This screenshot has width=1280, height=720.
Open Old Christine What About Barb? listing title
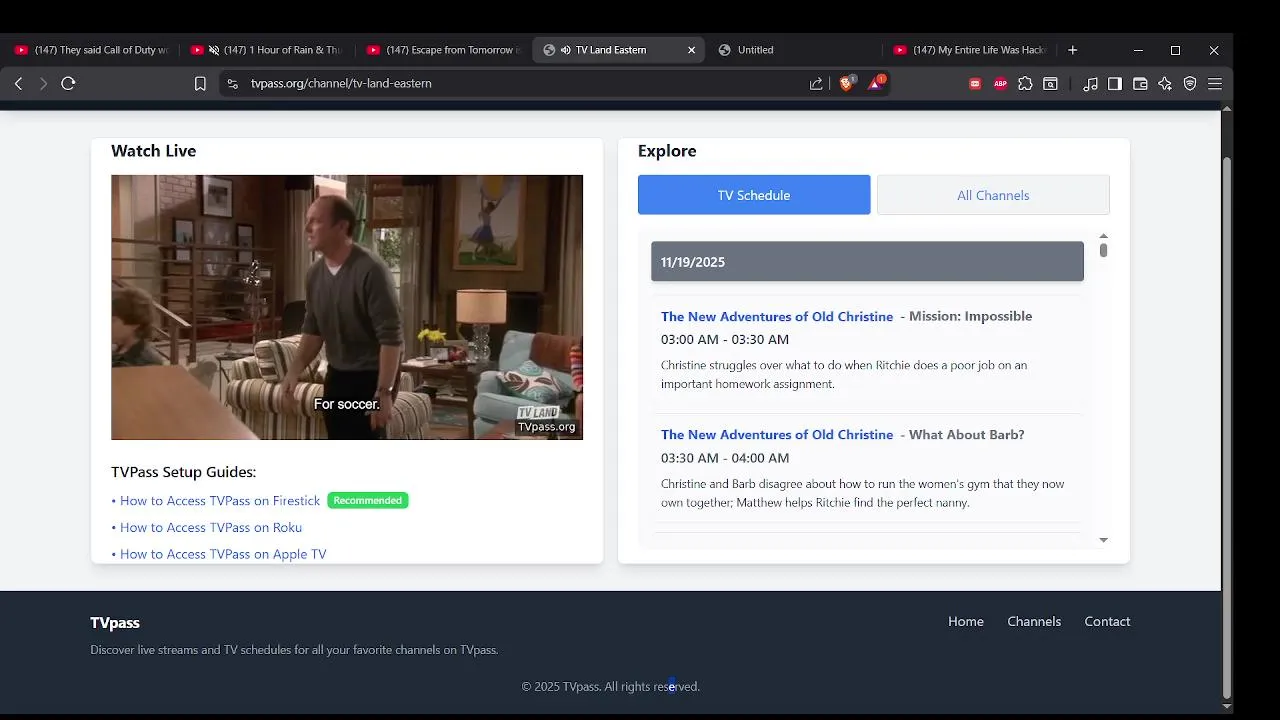pos(777,435)
